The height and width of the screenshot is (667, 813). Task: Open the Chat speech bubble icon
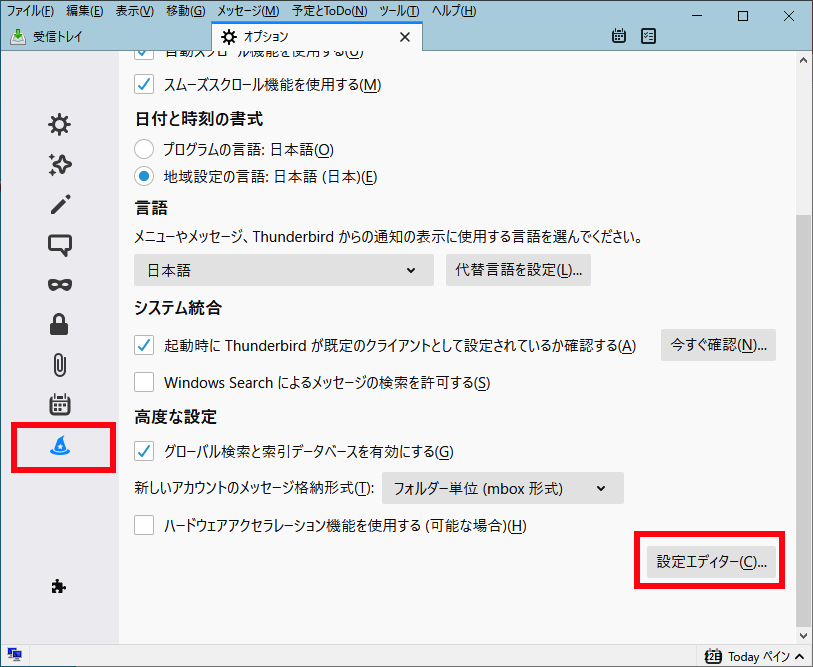pos(60,245)
